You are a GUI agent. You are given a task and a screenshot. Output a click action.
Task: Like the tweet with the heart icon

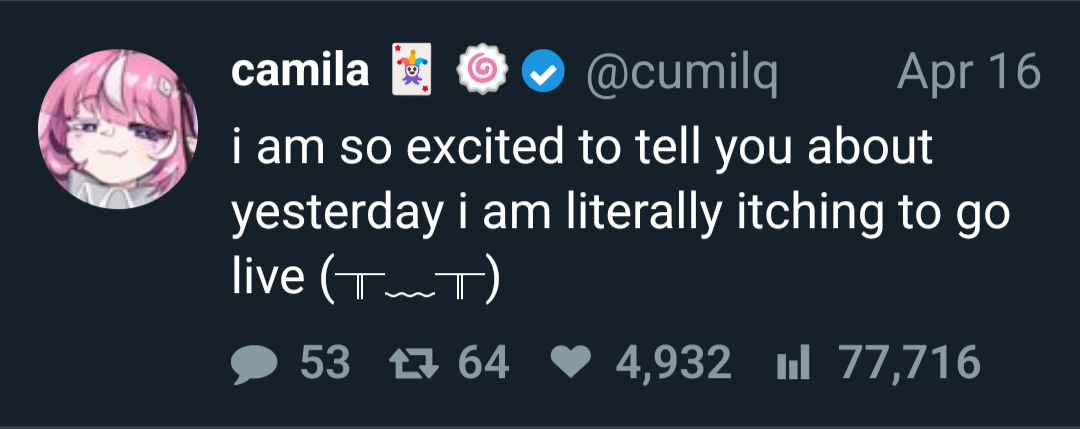(x=570, y=363)
